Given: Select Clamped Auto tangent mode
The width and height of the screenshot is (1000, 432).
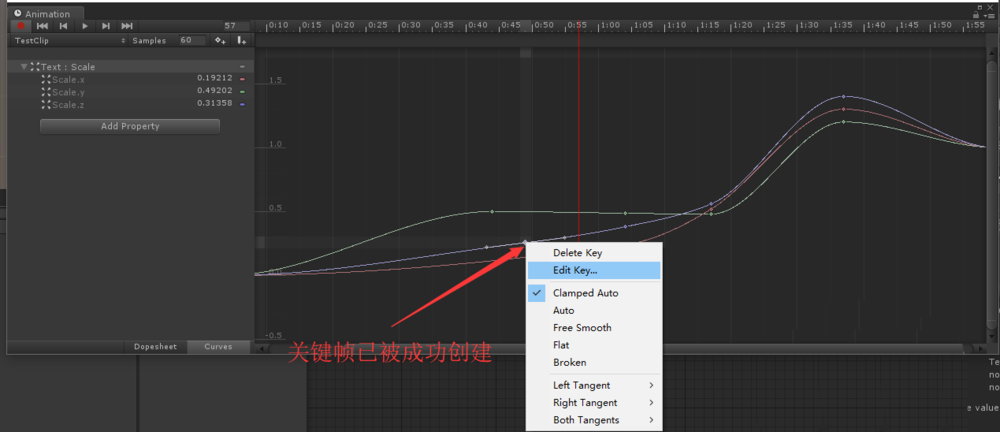Looking at the screenshot, I should 585,293.
